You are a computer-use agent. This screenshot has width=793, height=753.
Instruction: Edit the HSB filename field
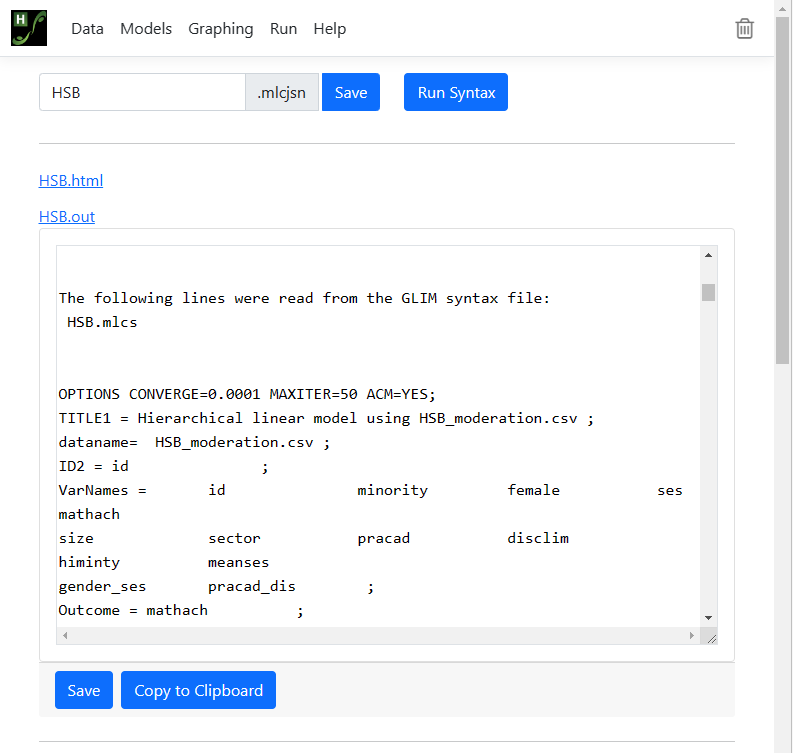[142, 92]
